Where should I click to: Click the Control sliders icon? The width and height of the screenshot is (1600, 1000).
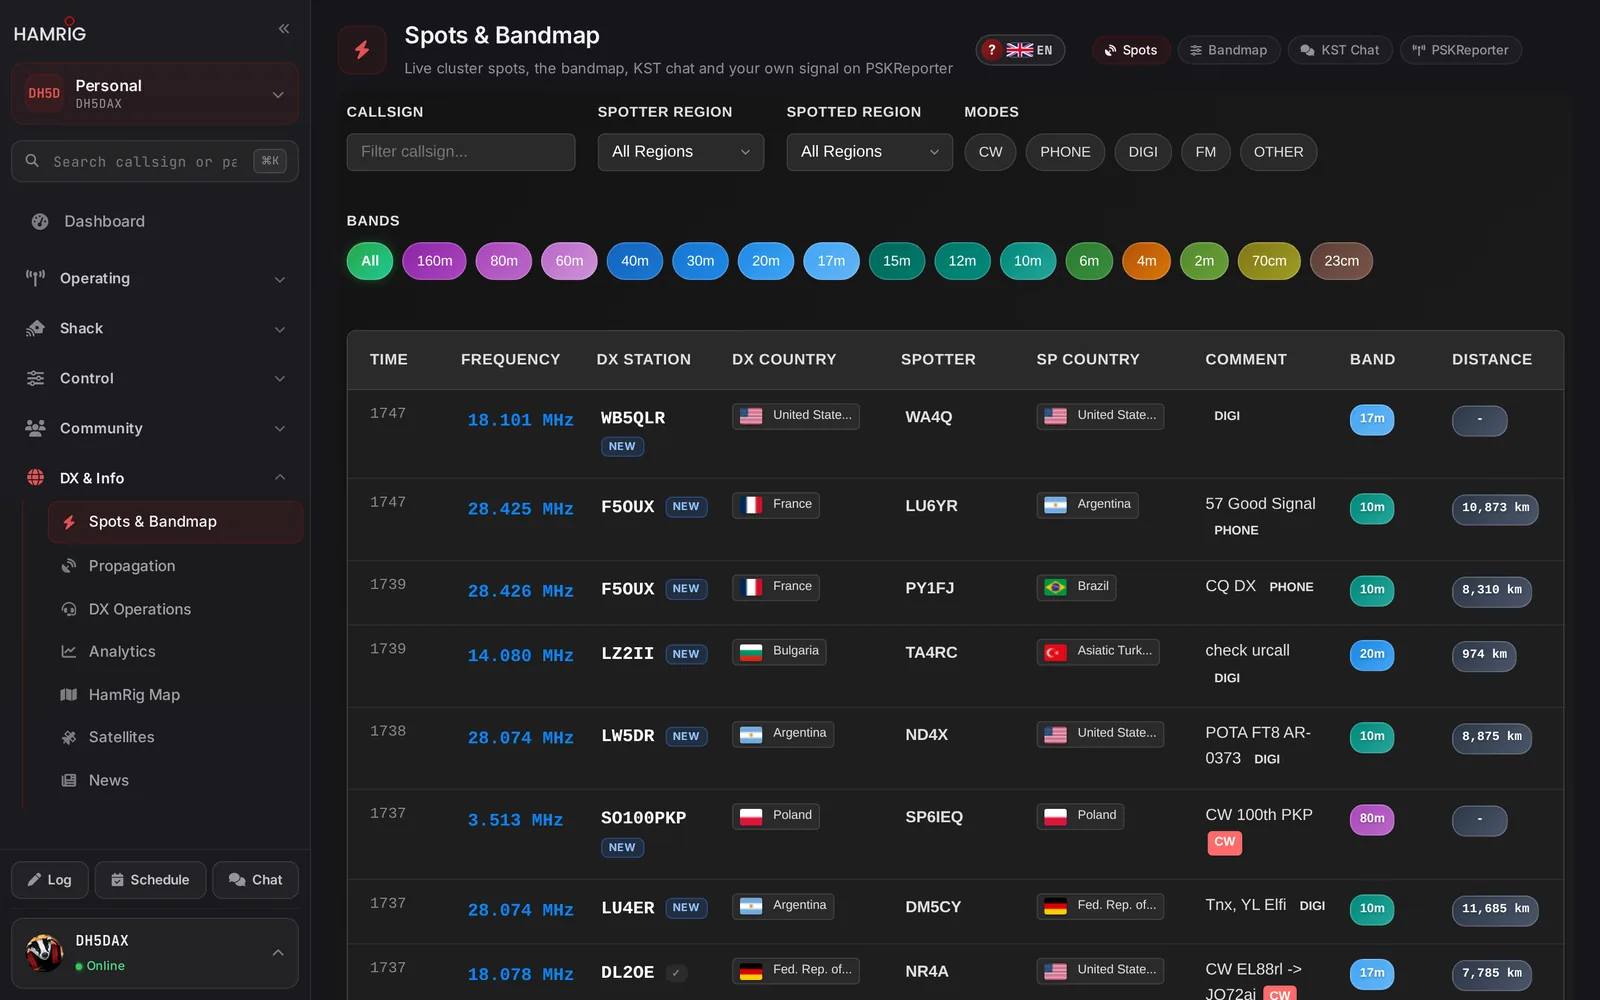coord(36,378)
